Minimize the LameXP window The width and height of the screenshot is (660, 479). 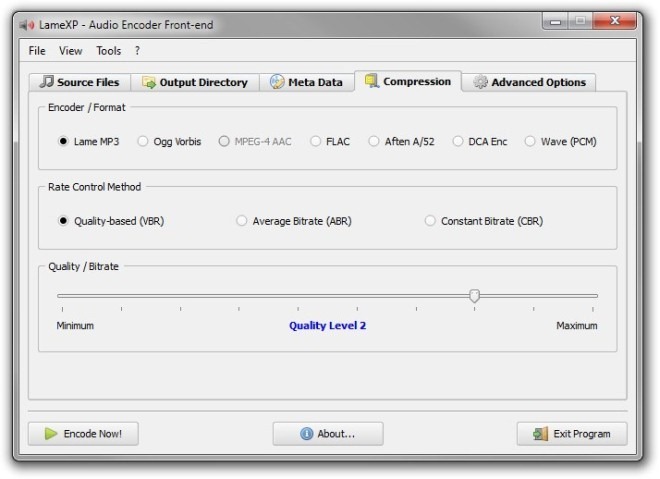[x=556, y=21]
